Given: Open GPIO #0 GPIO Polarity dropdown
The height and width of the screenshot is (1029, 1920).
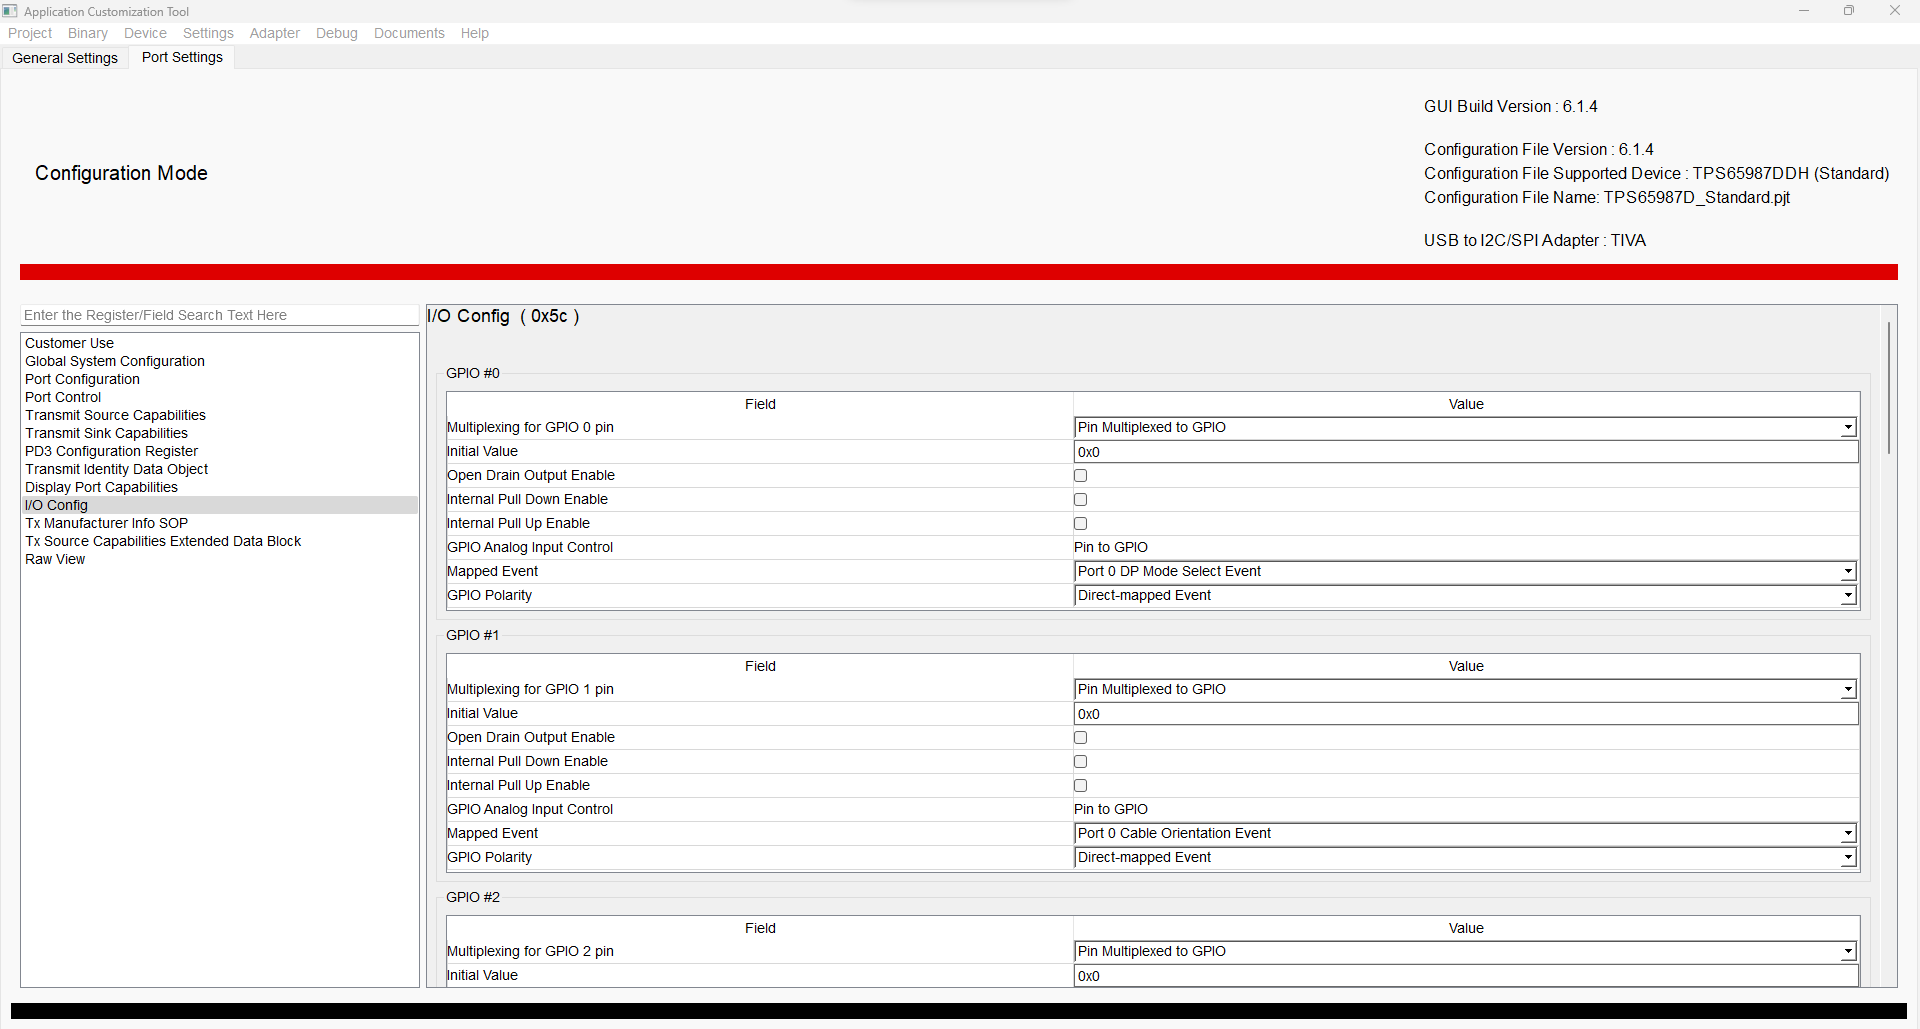Looking at the screenshot, I should pos(1466,595).
